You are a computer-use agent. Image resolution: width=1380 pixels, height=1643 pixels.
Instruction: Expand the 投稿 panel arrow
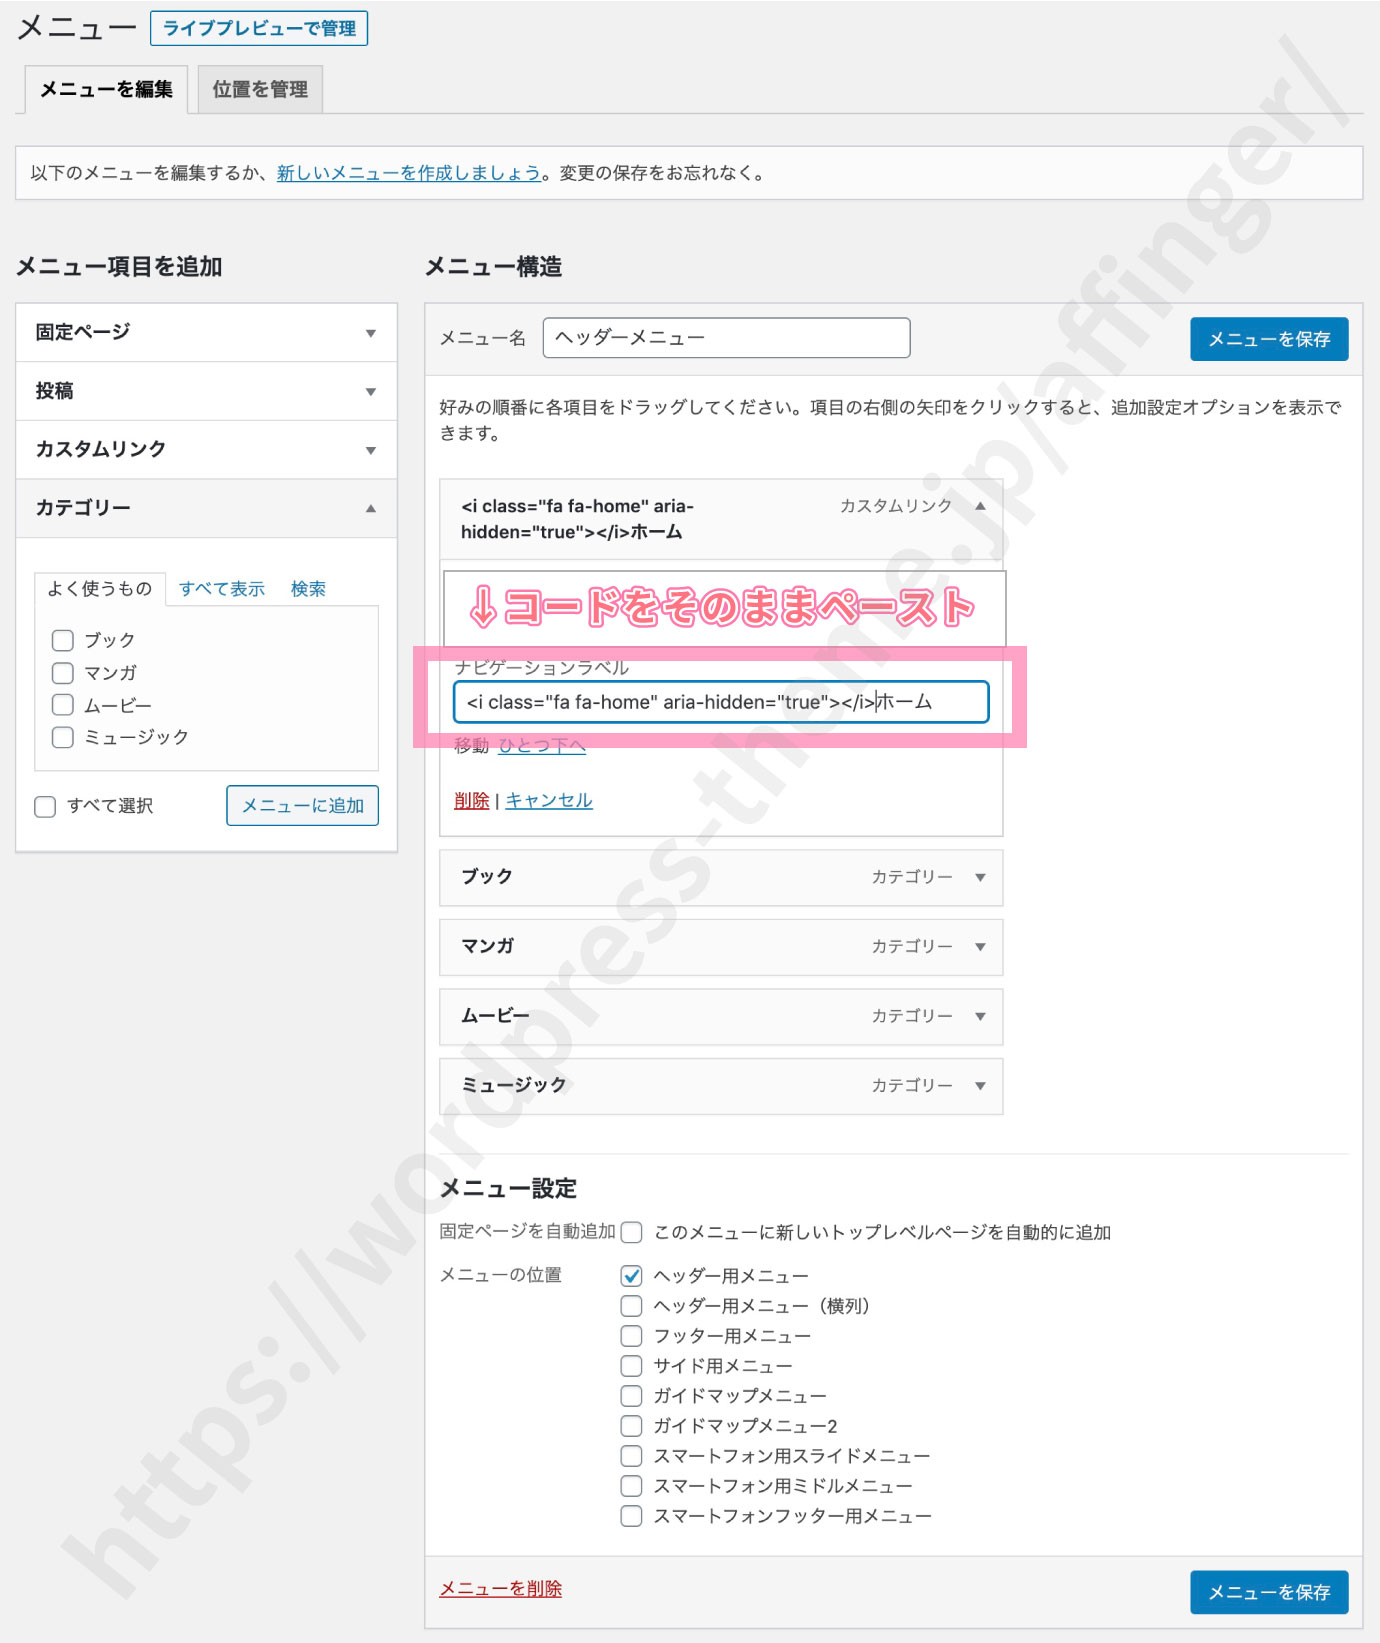(371, 392)
